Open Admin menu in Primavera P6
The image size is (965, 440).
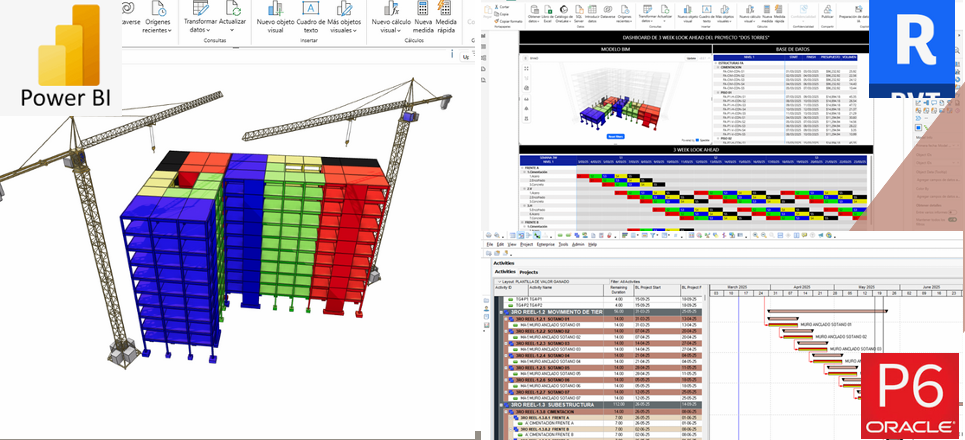coord(578,244)
